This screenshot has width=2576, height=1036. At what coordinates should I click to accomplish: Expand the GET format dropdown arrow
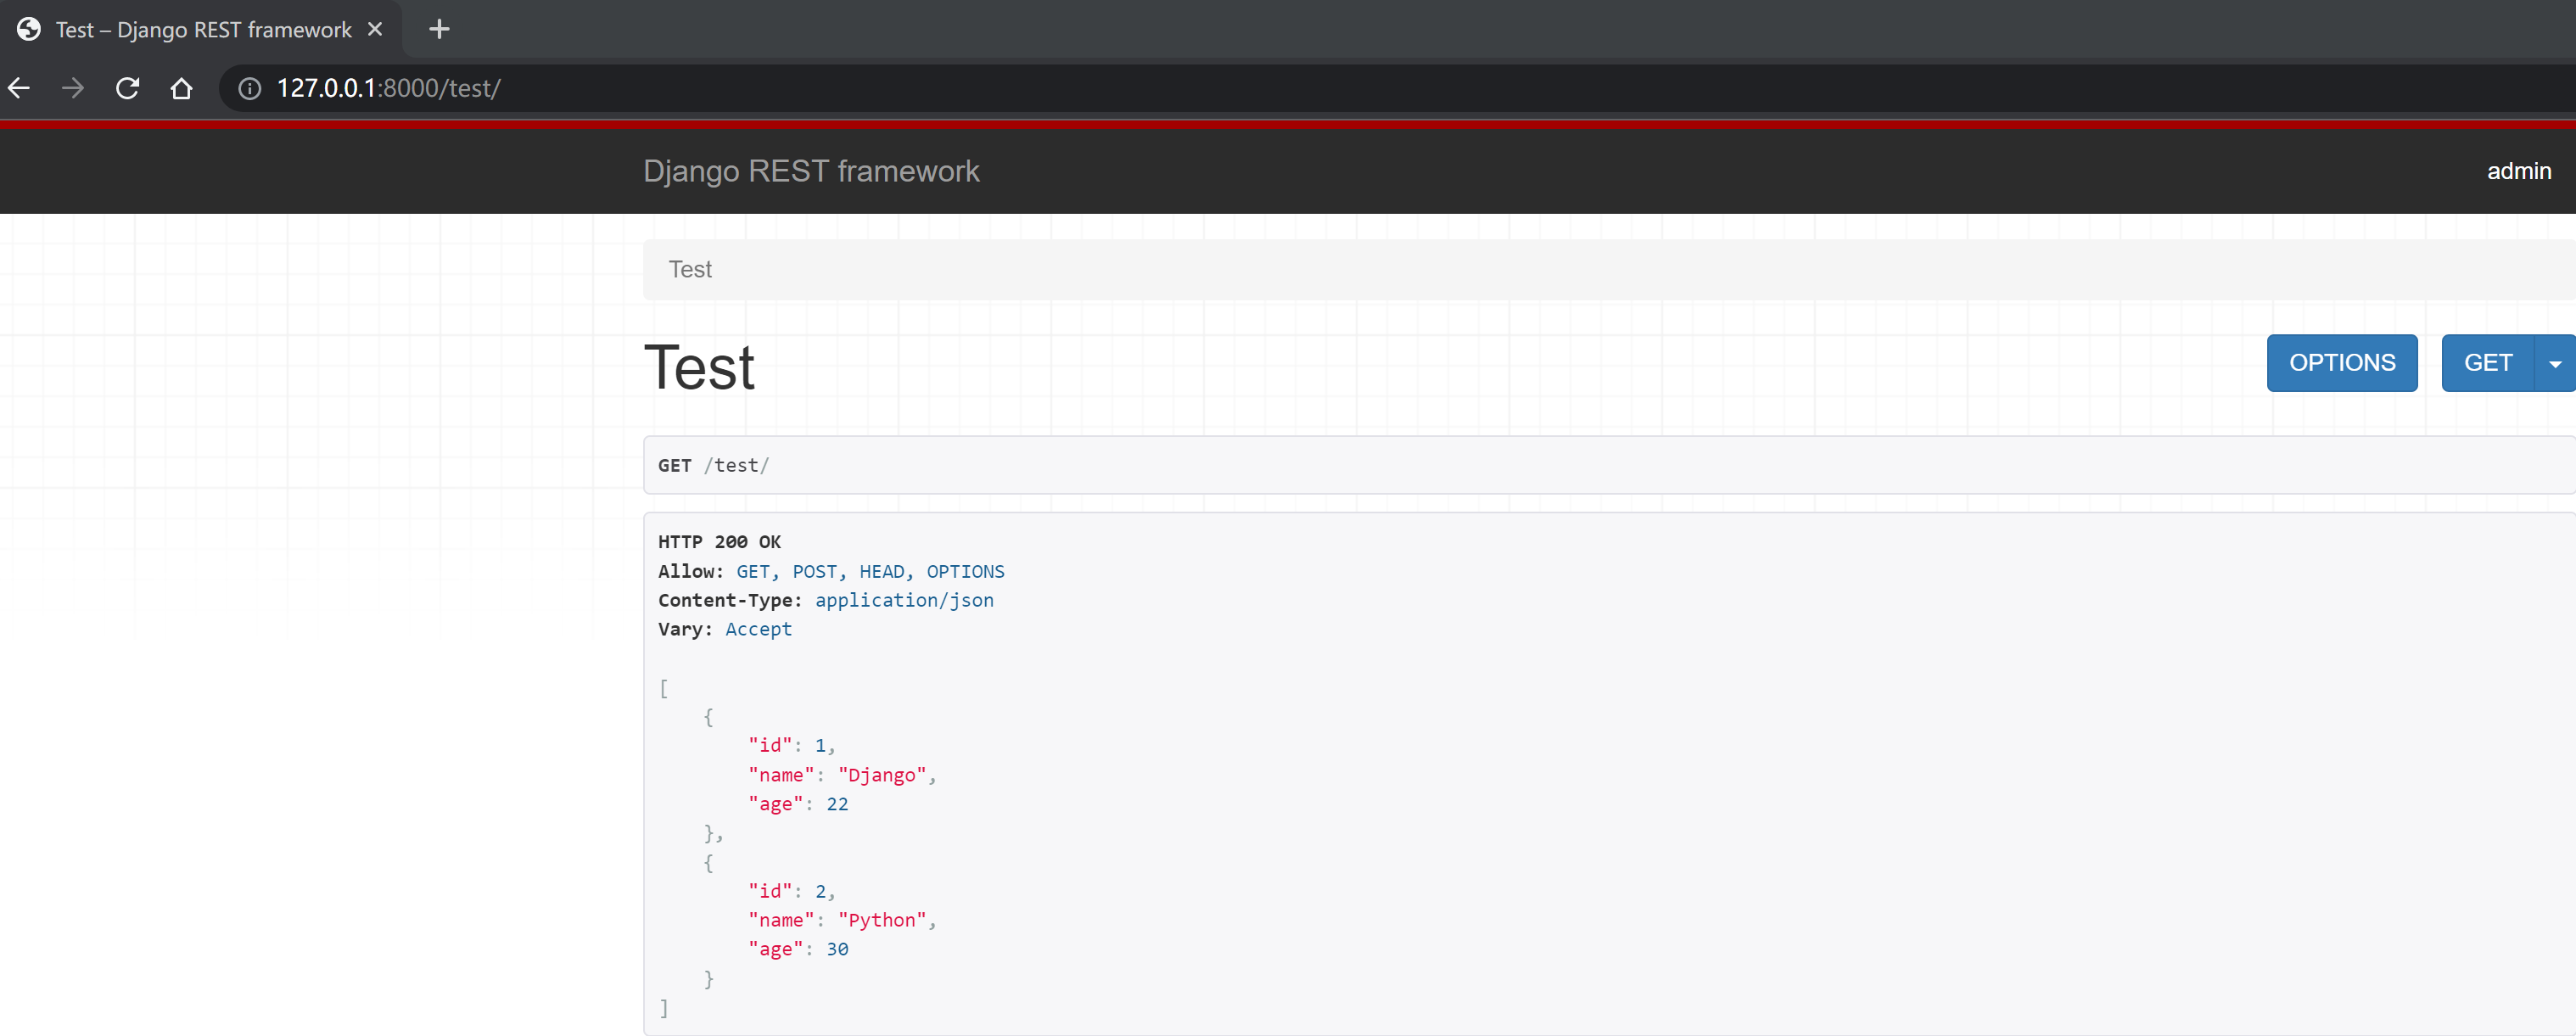coord(2554,363)
